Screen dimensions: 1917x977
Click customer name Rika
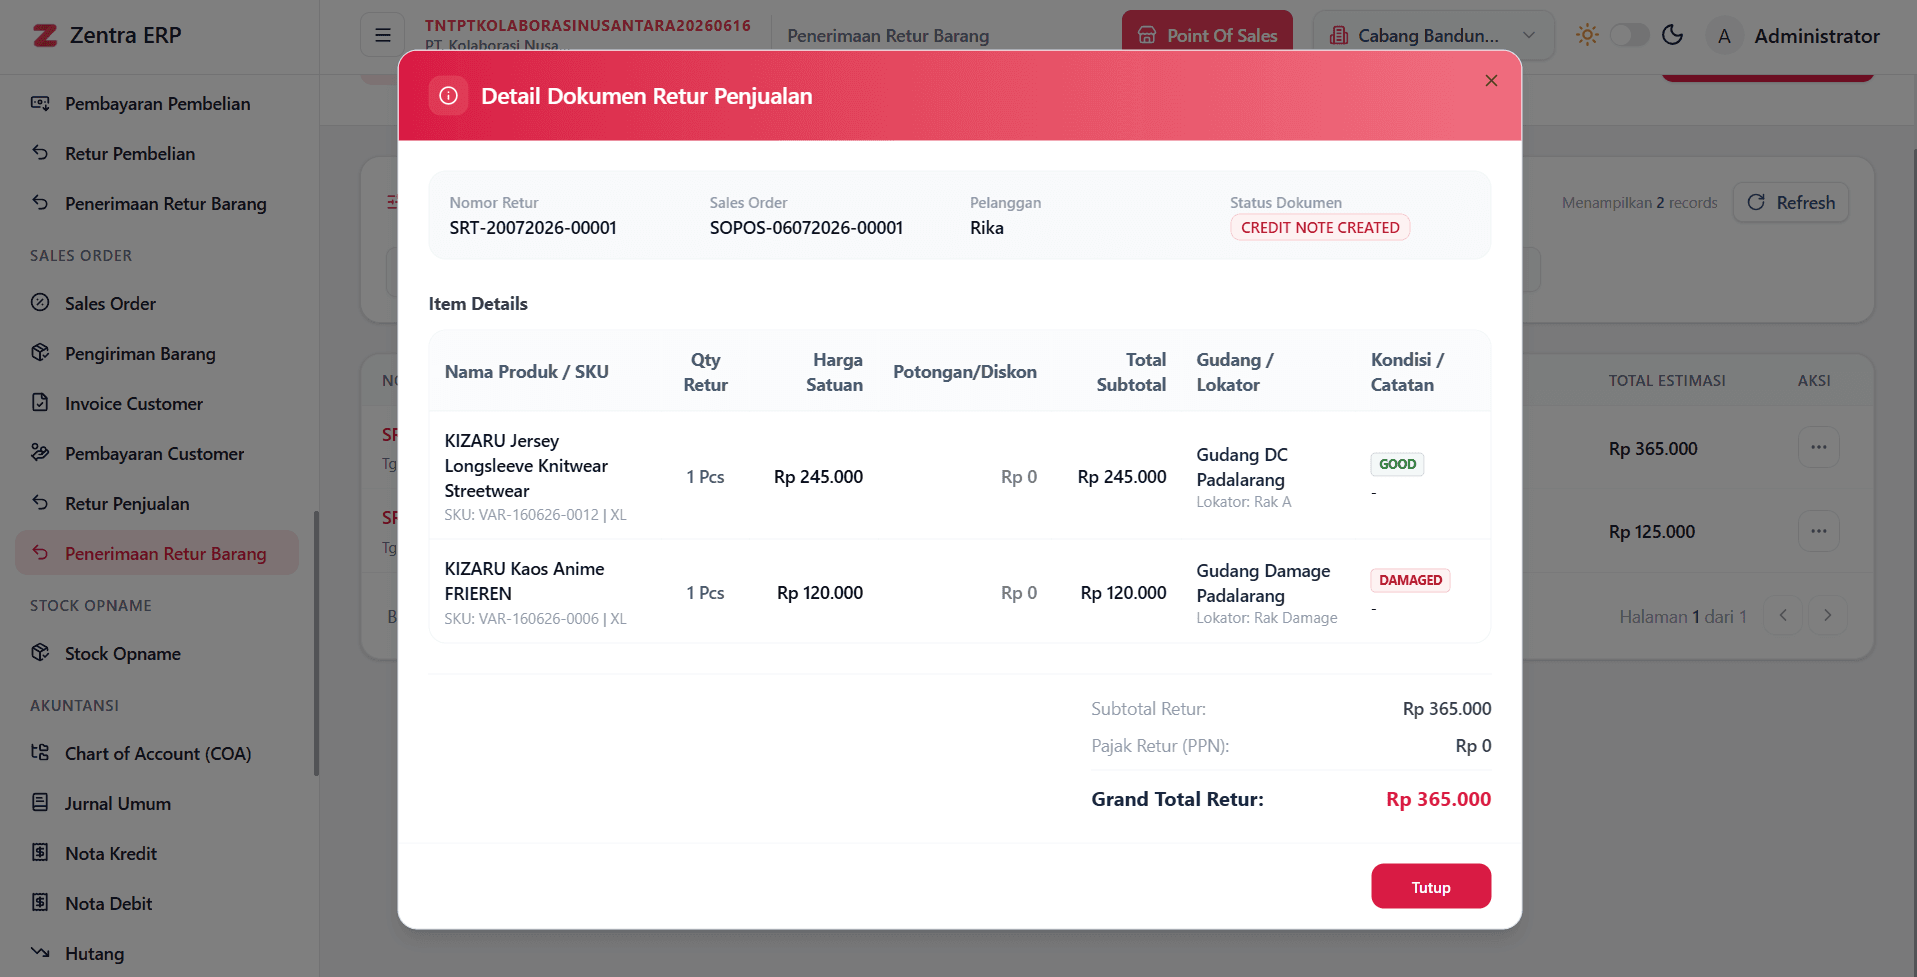[987, 228]
